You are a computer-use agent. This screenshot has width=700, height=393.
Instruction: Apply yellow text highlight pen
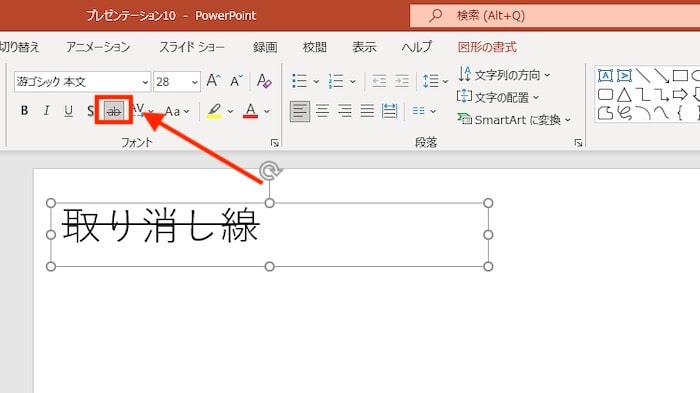pos(214,111)
